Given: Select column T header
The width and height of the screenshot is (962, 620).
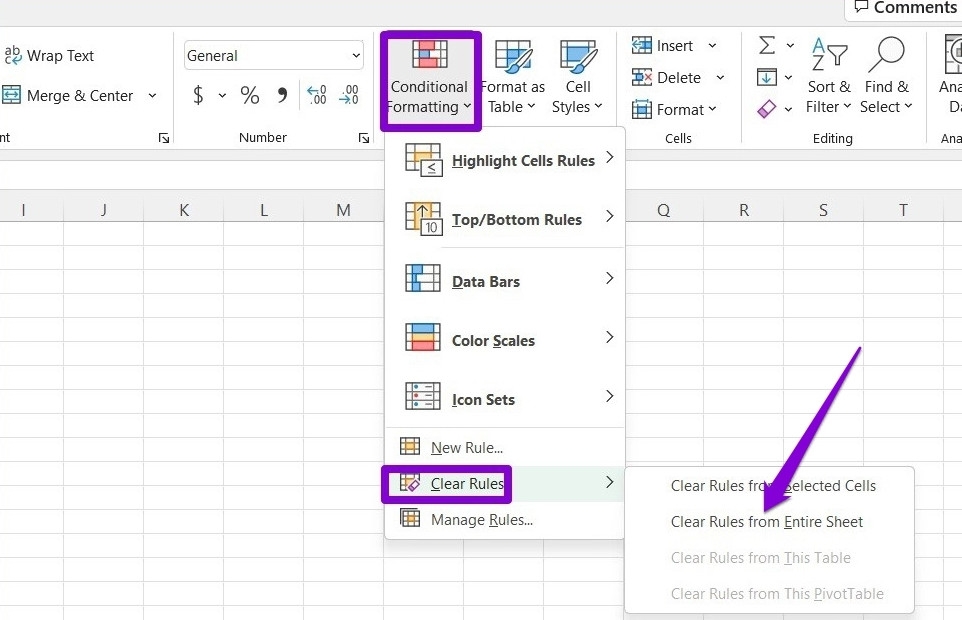Looking at the screenshot, I should (903, 210).
